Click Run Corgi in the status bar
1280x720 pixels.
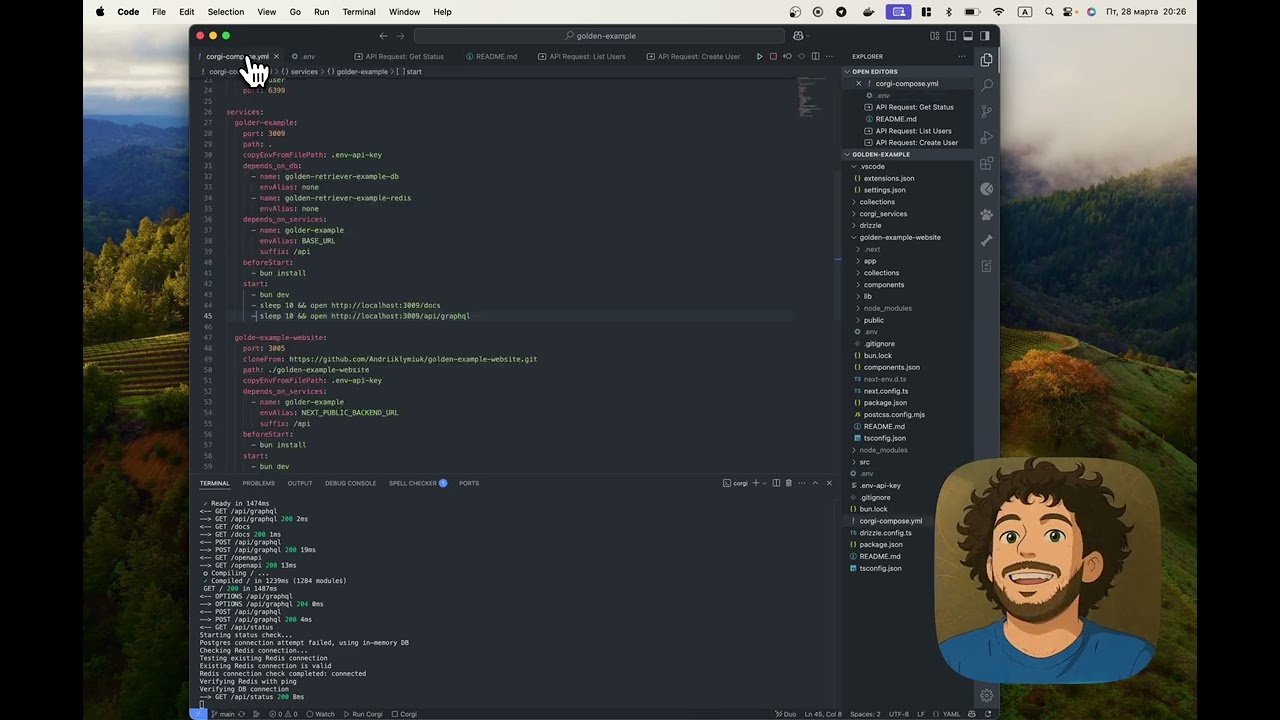[x=363, y=714]
